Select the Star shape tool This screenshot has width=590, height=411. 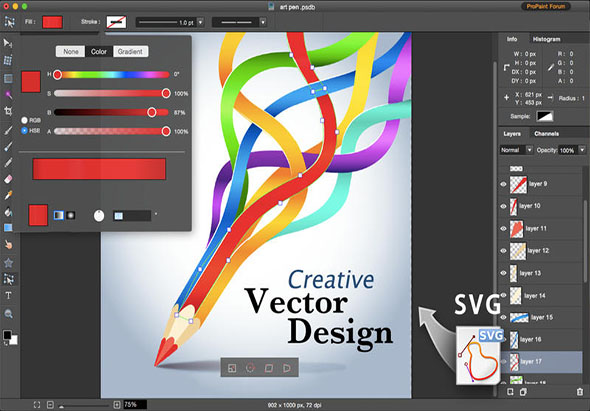[8, 262]
